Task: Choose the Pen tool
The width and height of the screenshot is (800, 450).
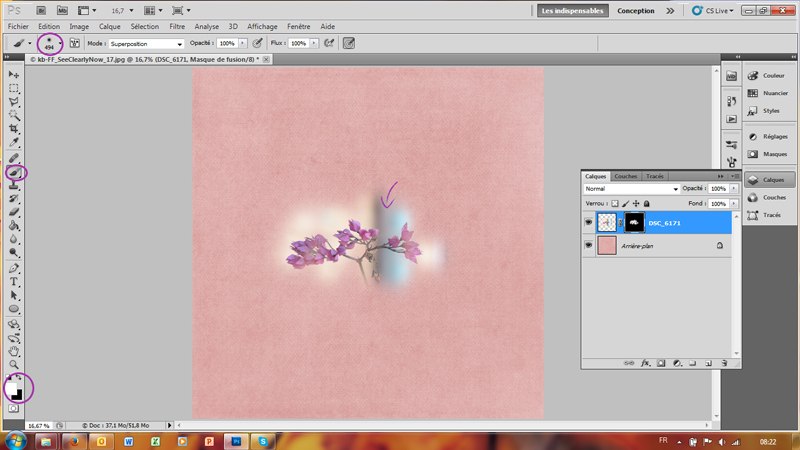Action: tap(14, 269)
